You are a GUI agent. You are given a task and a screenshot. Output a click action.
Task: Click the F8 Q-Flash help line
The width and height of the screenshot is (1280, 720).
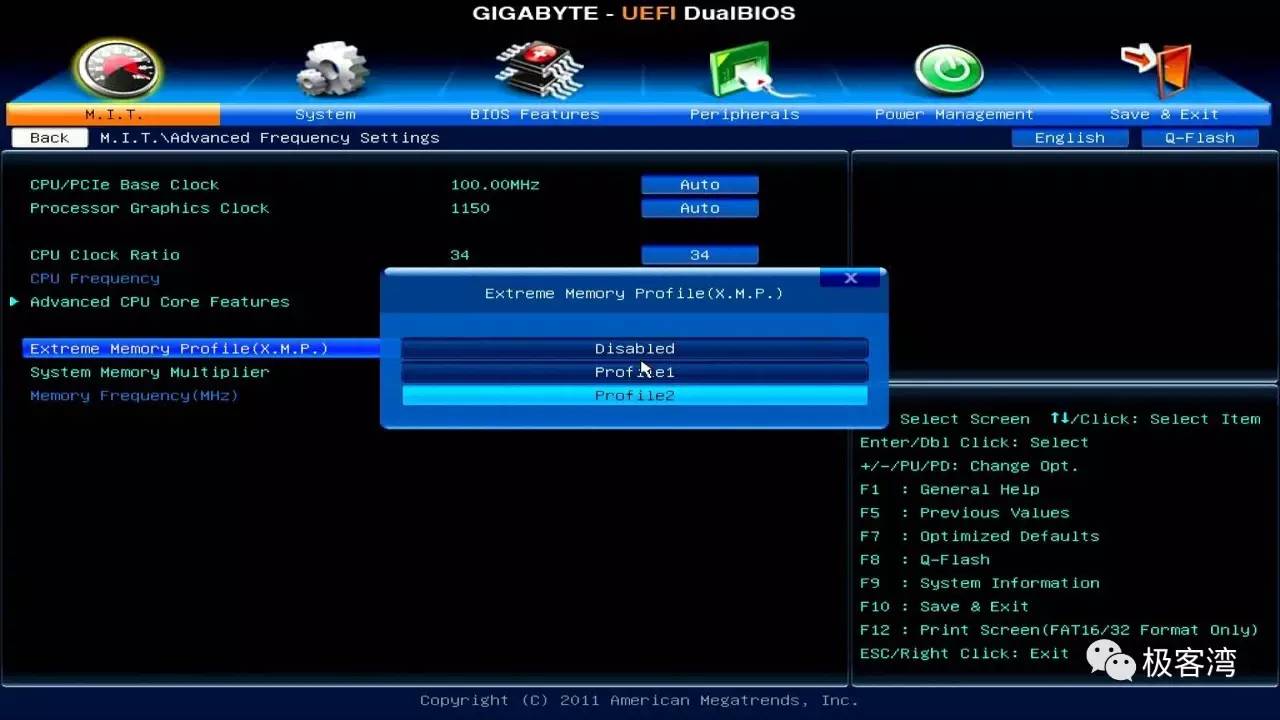[x=925, y=560]
